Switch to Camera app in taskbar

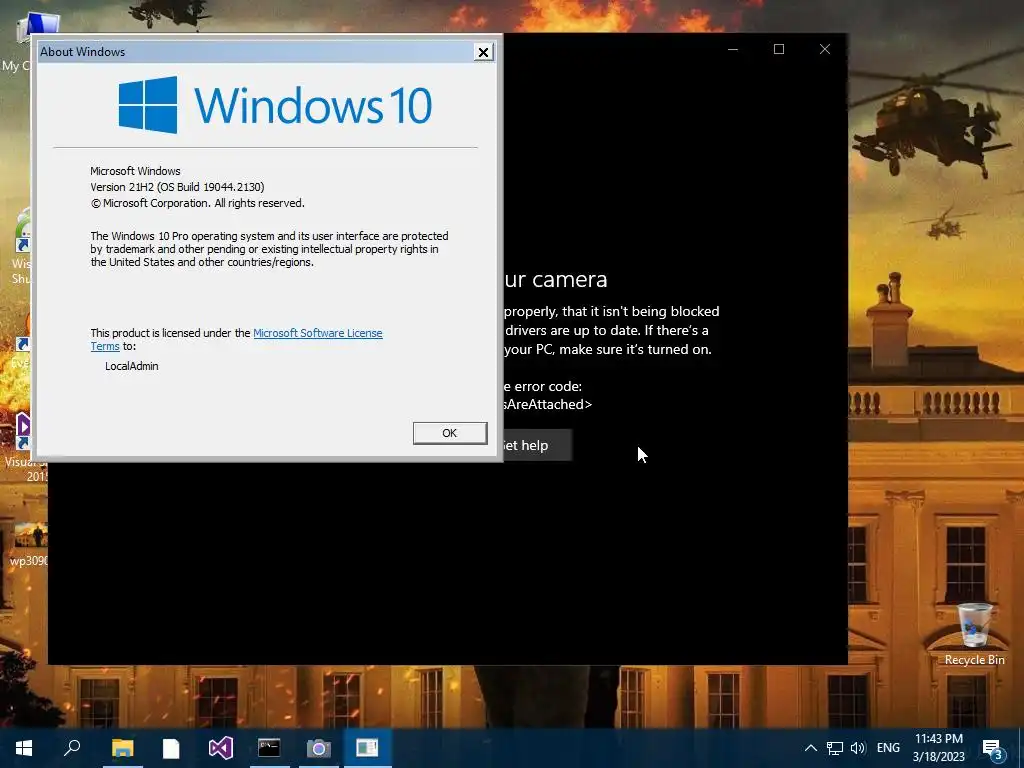(x=318, y=748)
